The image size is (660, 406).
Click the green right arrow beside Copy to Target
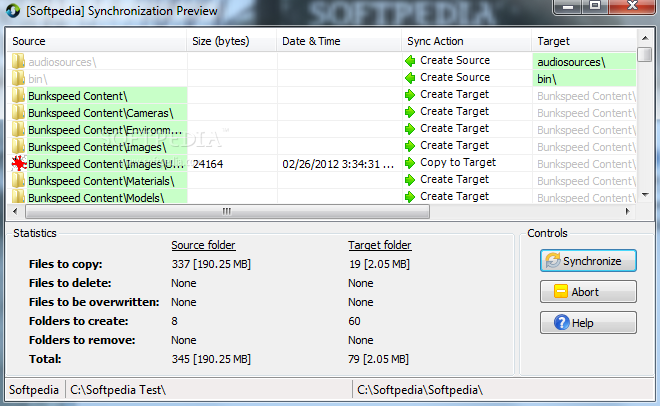tap(410, 163)
